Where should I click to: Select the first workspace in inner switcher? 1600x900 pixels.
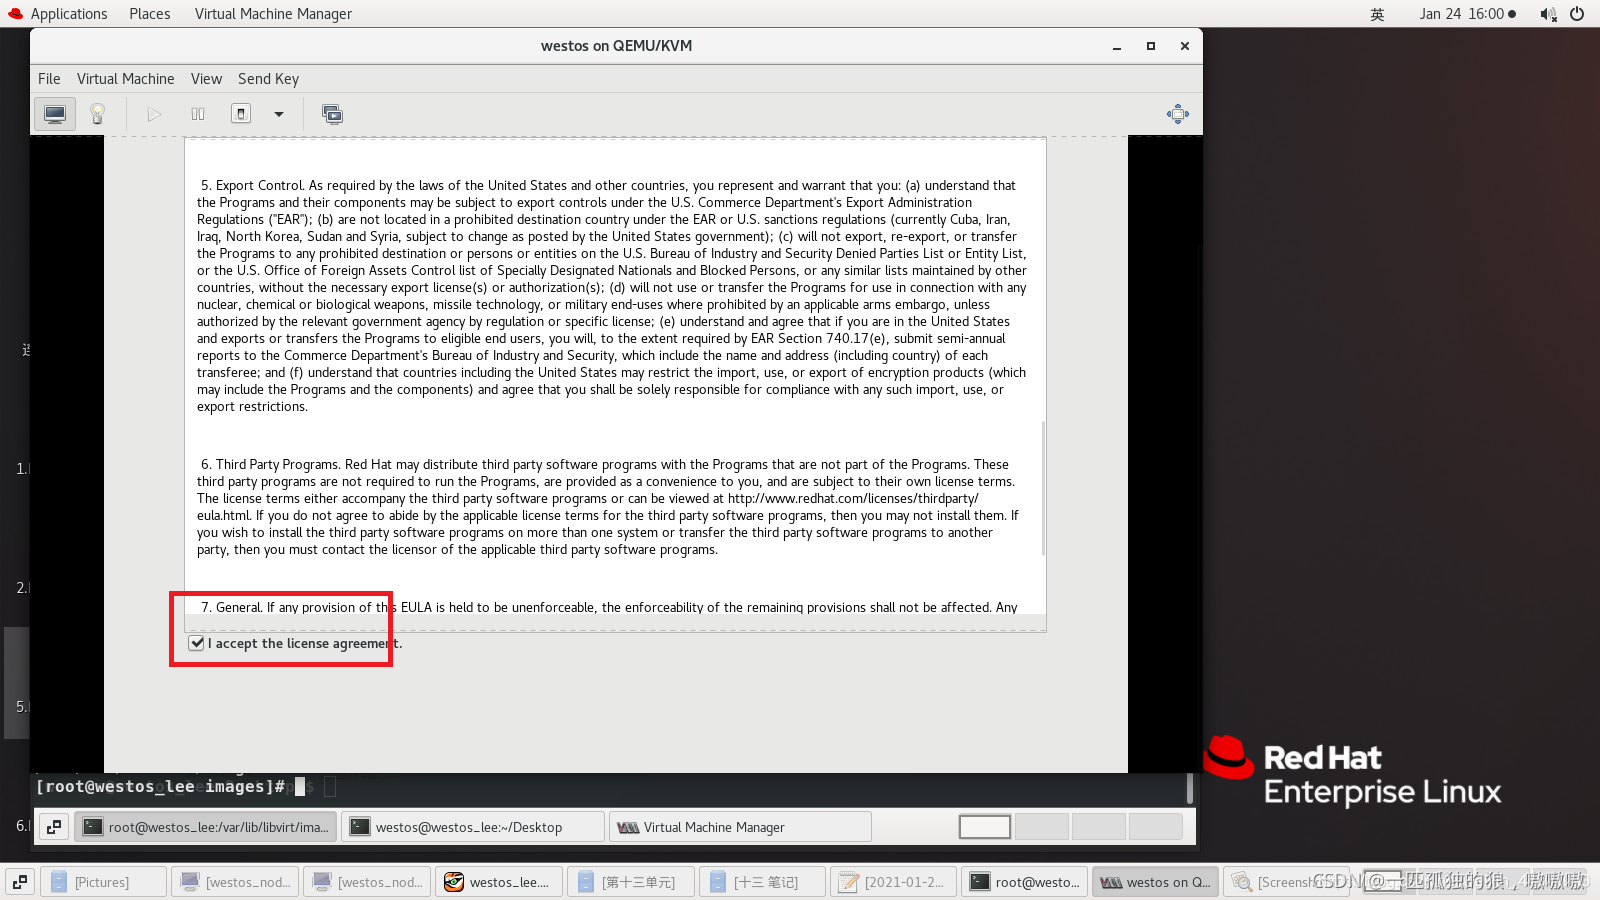point(985,827)
